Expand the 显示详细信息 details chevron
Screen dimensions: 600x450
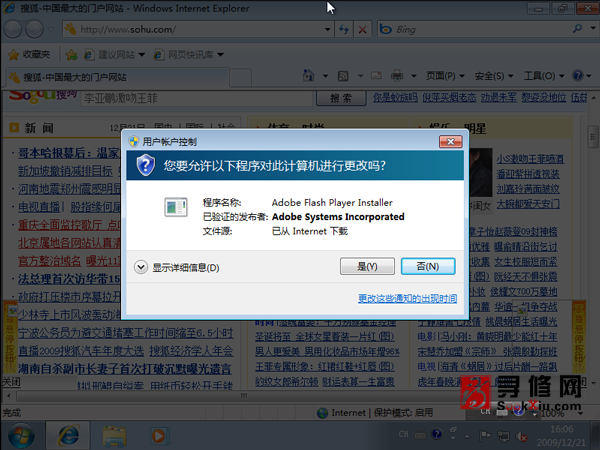coord(141,267)
